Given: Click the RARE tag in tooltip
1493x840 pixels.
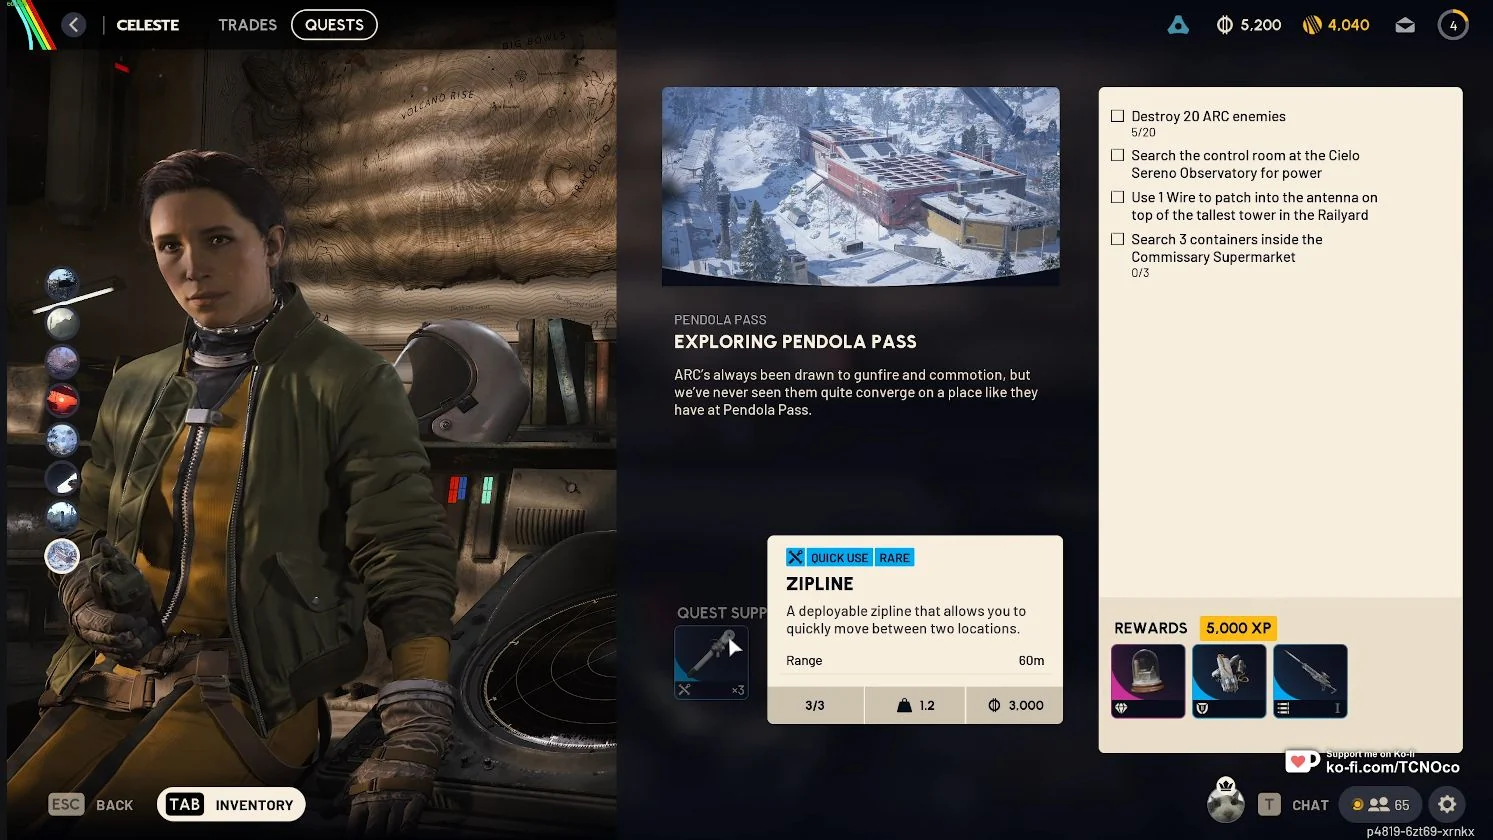Looking at the screenshot, I should (x=895, y=558).
